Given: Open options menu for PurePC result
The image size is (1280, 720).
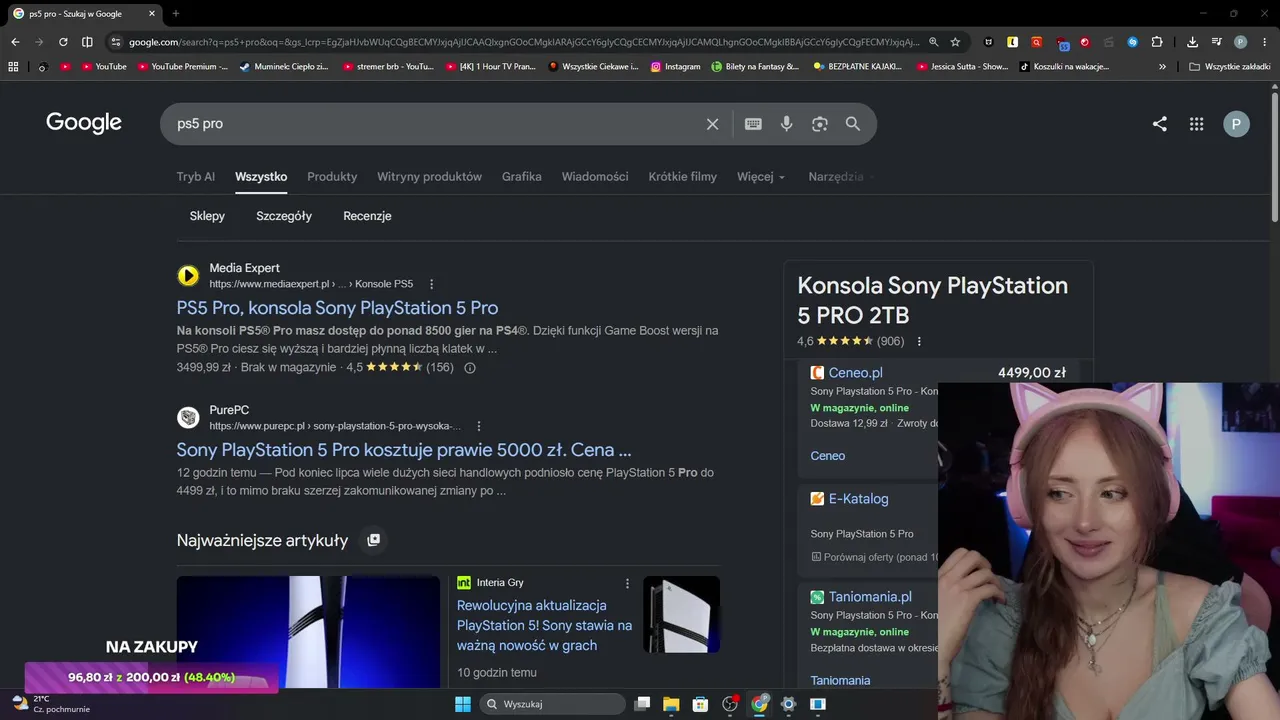Looking at the screenshot, I should tap(479, 426).
